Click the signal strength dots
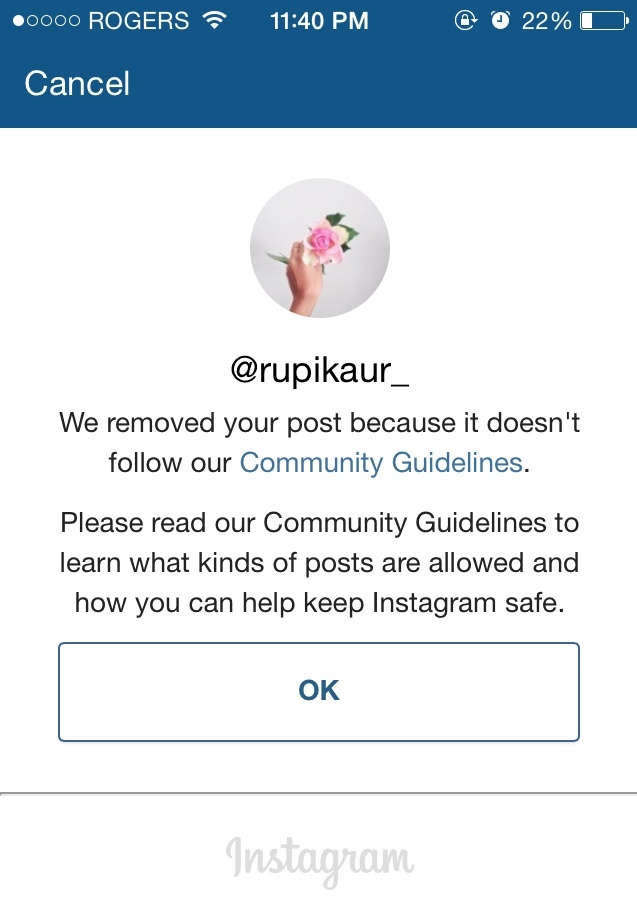 click(46, 21)
